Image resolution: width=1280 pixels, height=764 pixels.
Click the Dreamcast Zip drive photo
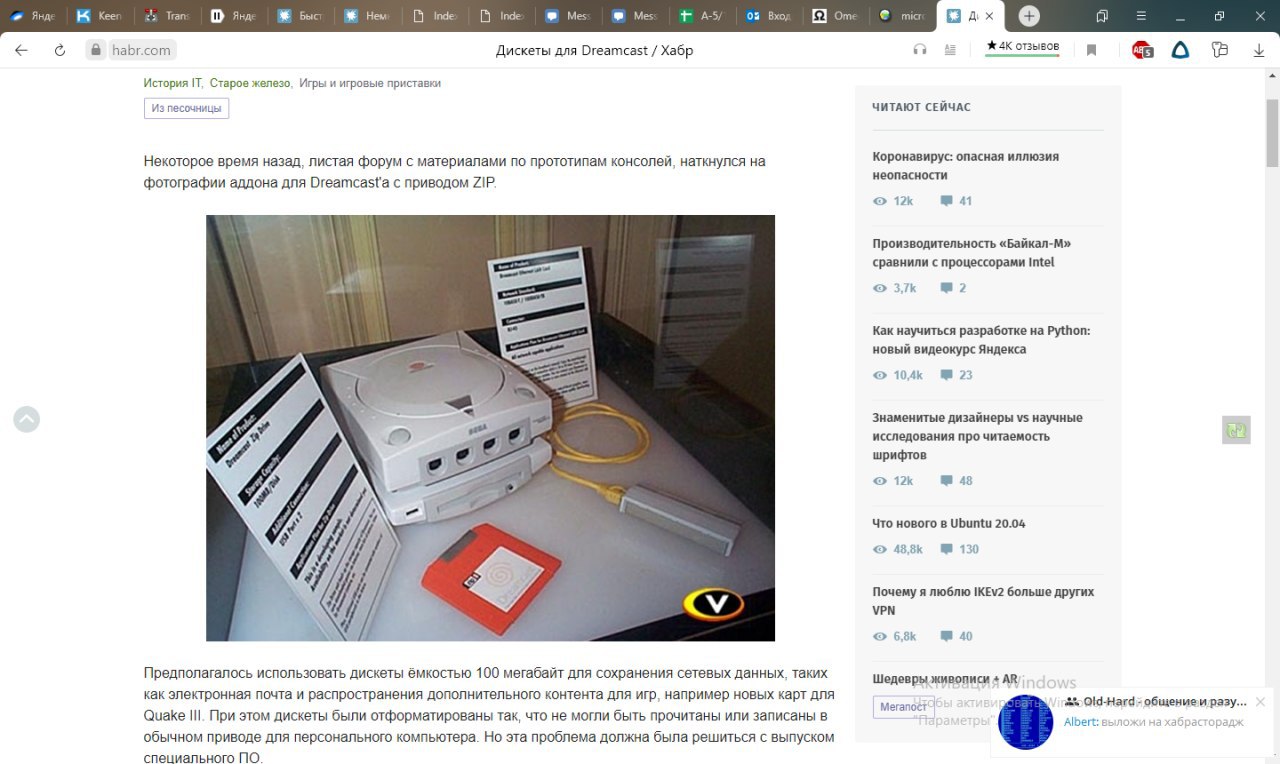coord(490,428)
